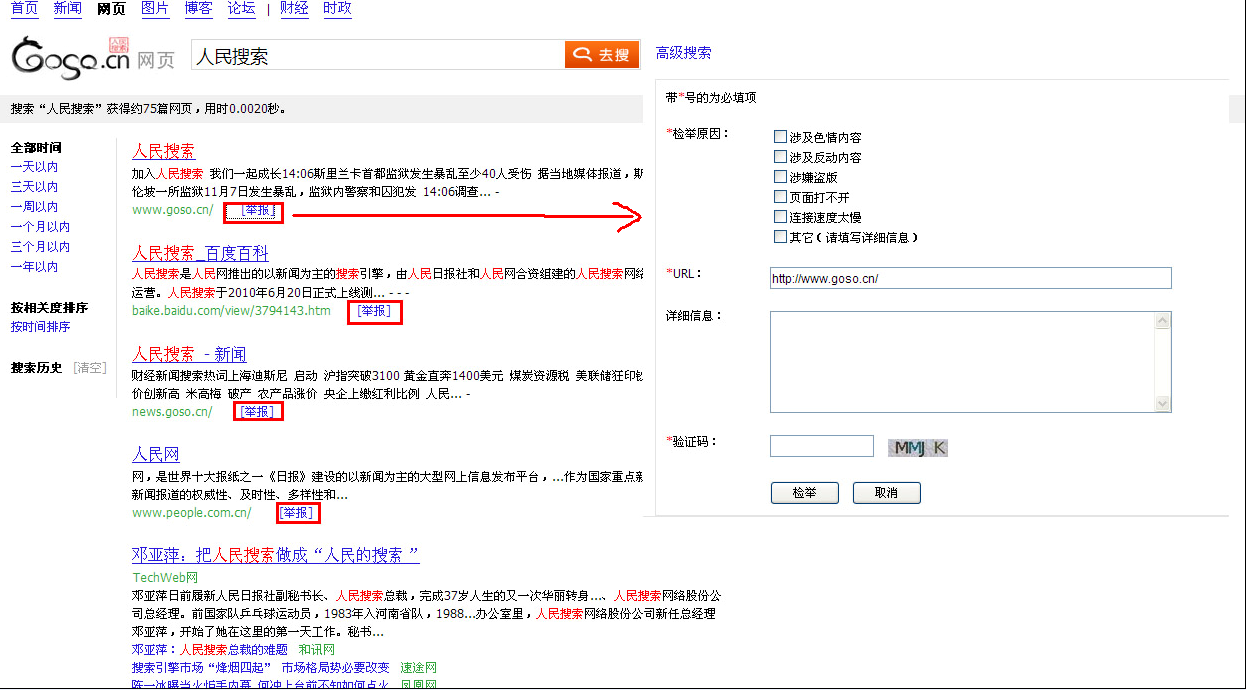
Task: Open 邓亚萍：人民搜索总裁的难题 related link
Action: [209, 649]
